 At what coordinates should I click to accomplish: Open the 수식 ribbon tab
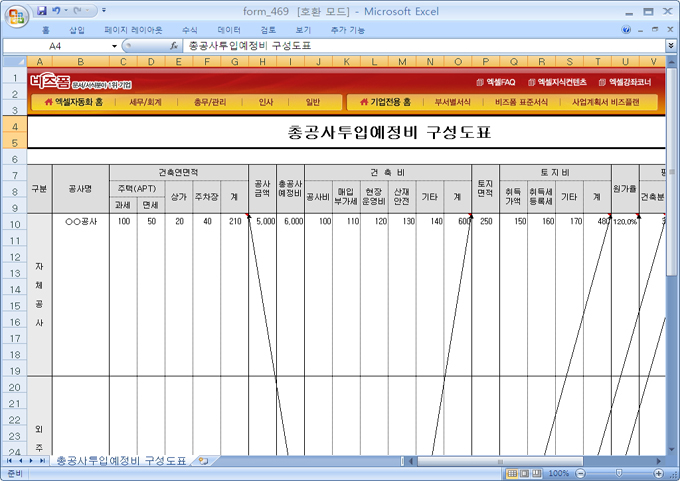tap(190, 30)
